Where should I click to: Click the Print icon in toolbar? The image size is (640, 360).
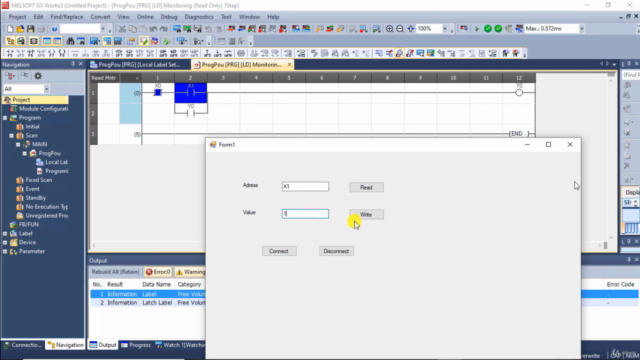pos(41,29)
